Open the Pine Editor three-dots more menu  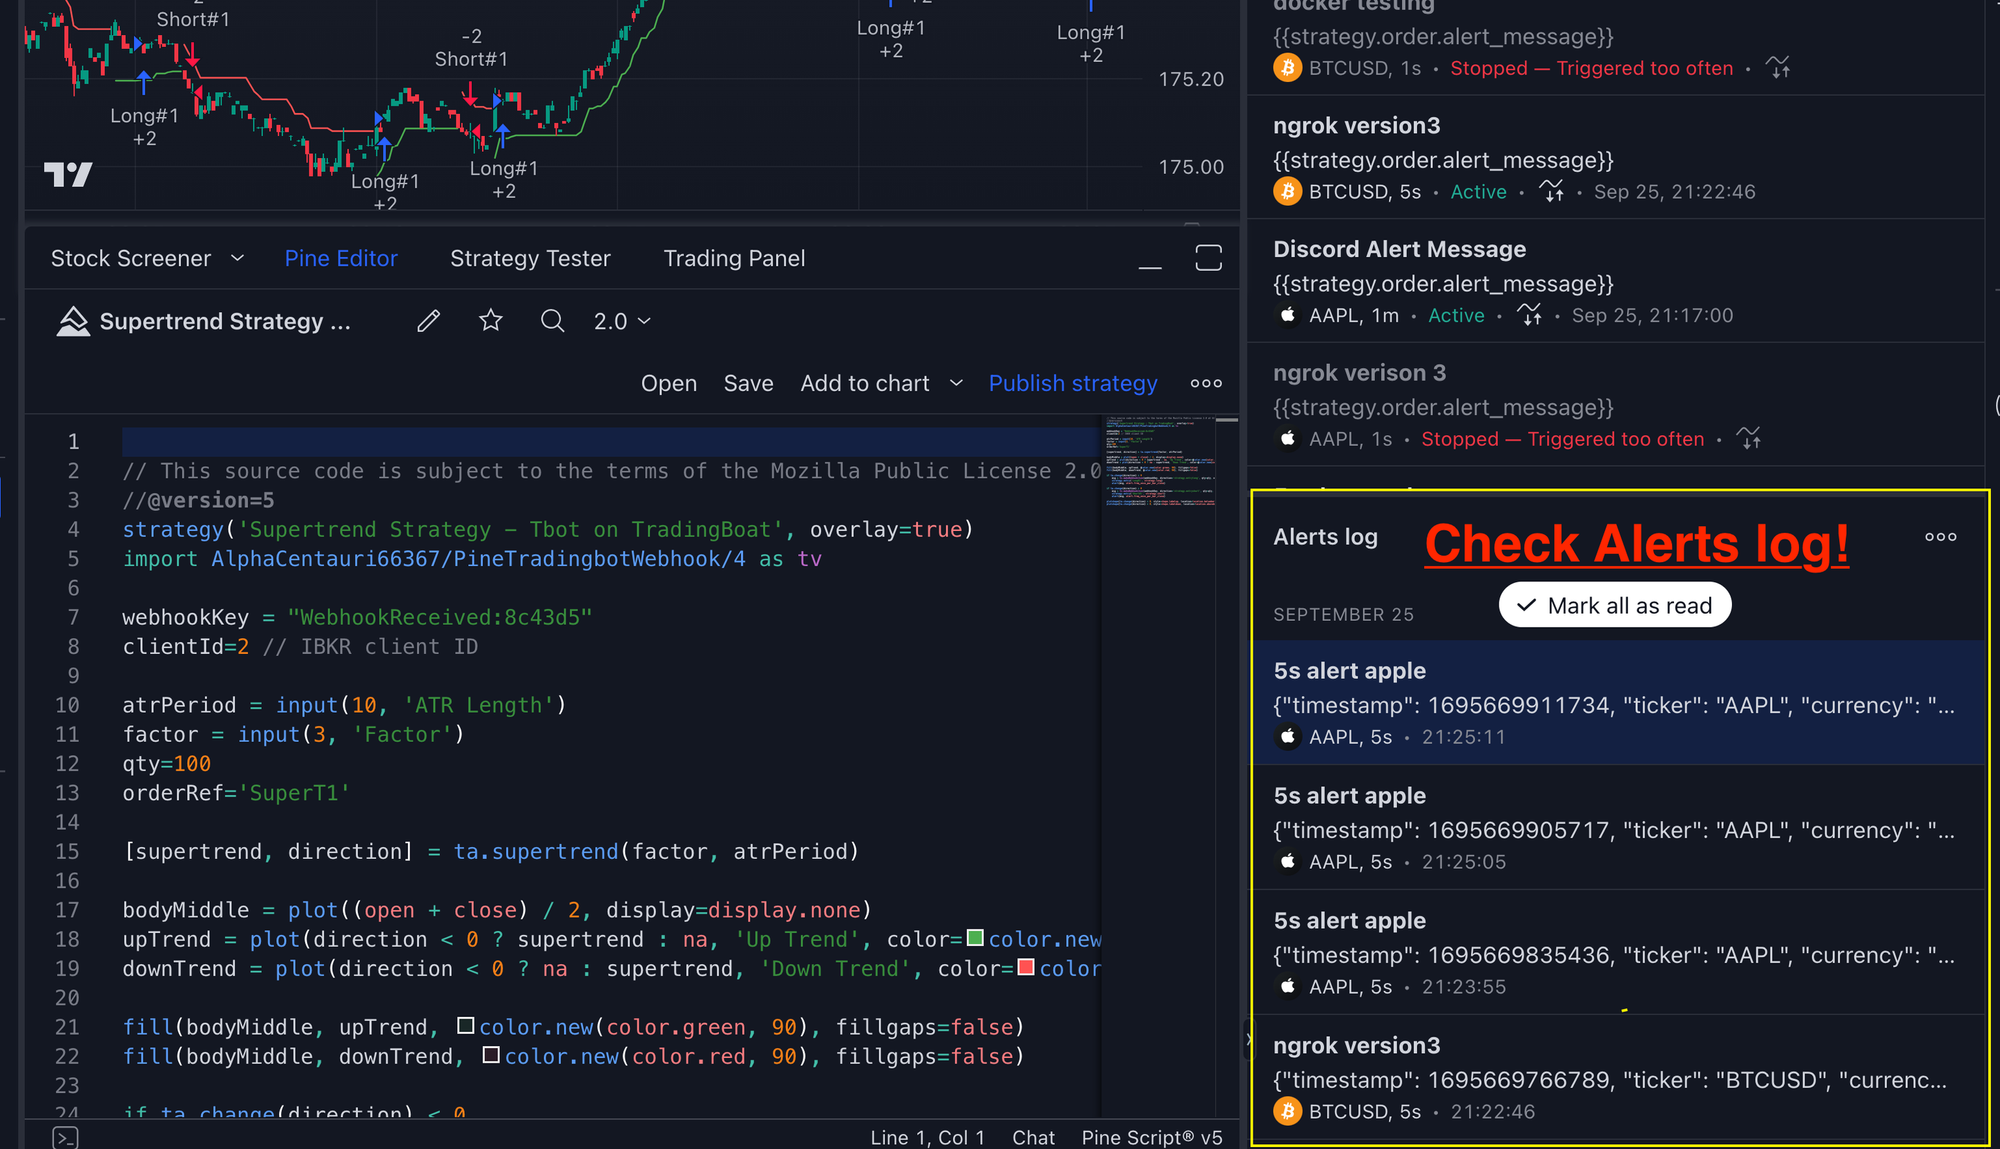point(1206,383)
